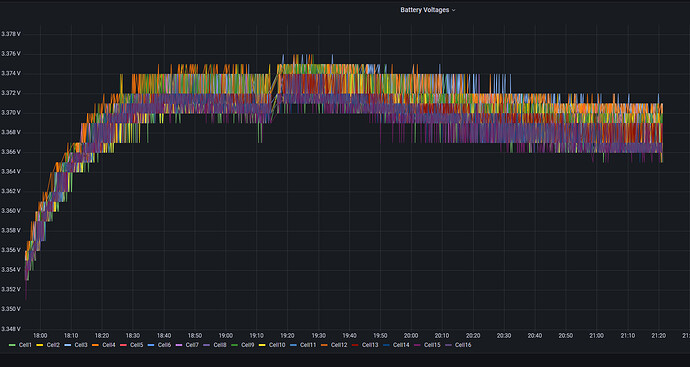The image size is (690, 367).
Task: Open the Cell13 dark red color swatch
Action: click(356, 345)
